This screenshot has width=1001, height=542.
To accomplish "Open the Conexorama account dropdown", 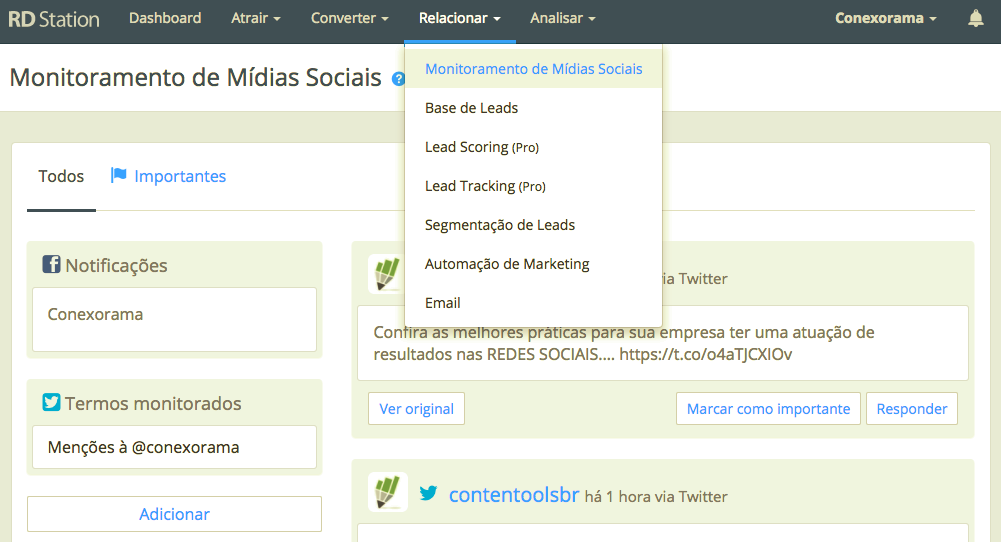I will tap(885, 18).
